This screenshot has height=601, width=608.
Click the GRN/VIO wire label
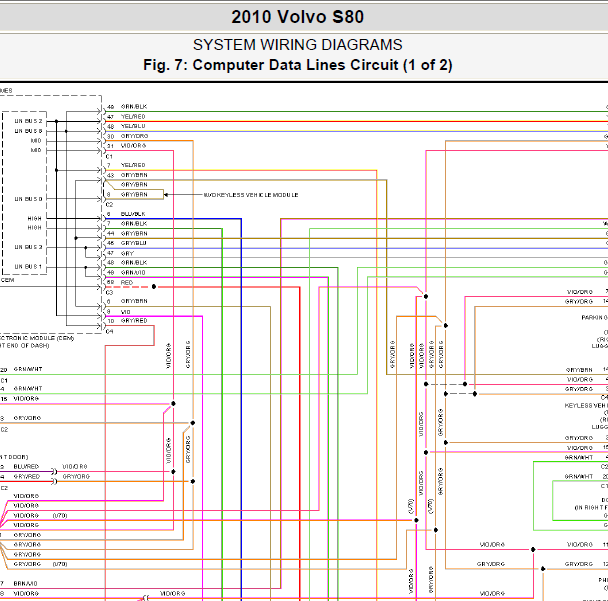[133, 273]
